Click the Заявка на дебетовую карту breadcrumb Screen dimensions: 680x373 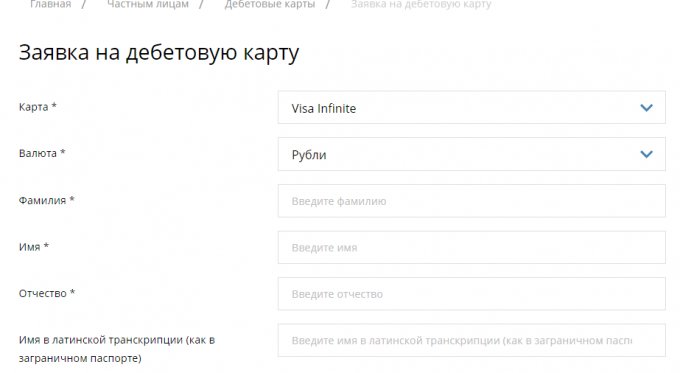(x=421, y=4)
